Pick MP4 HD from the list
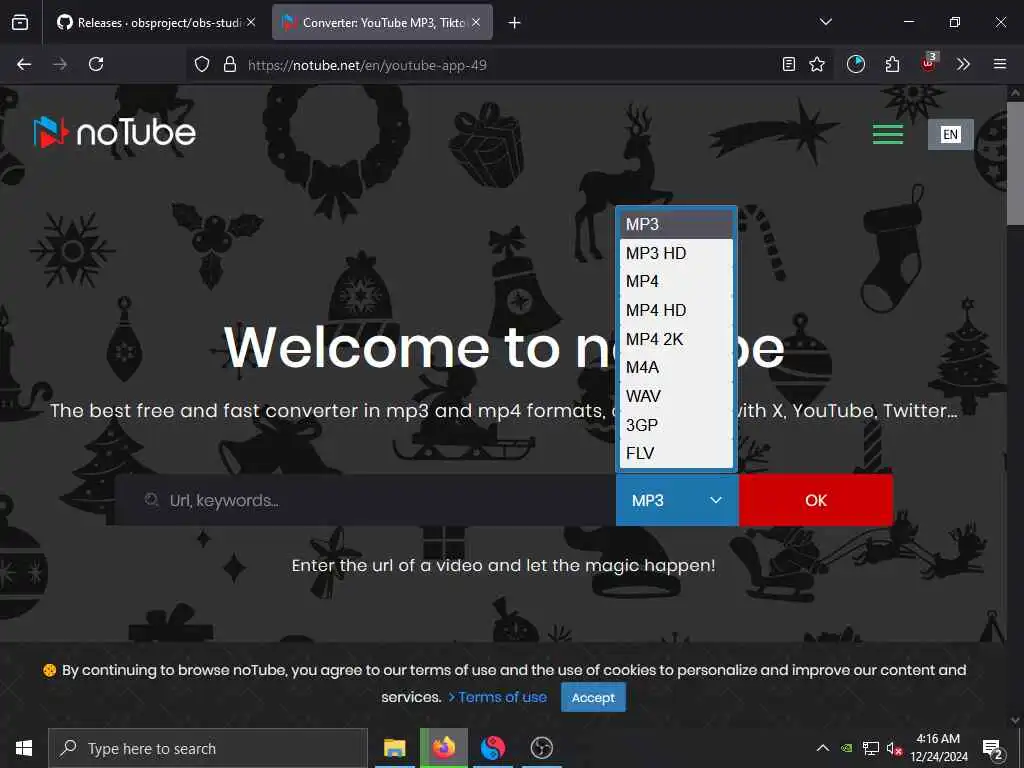The image size is (1024, 768). click(676, 310)
